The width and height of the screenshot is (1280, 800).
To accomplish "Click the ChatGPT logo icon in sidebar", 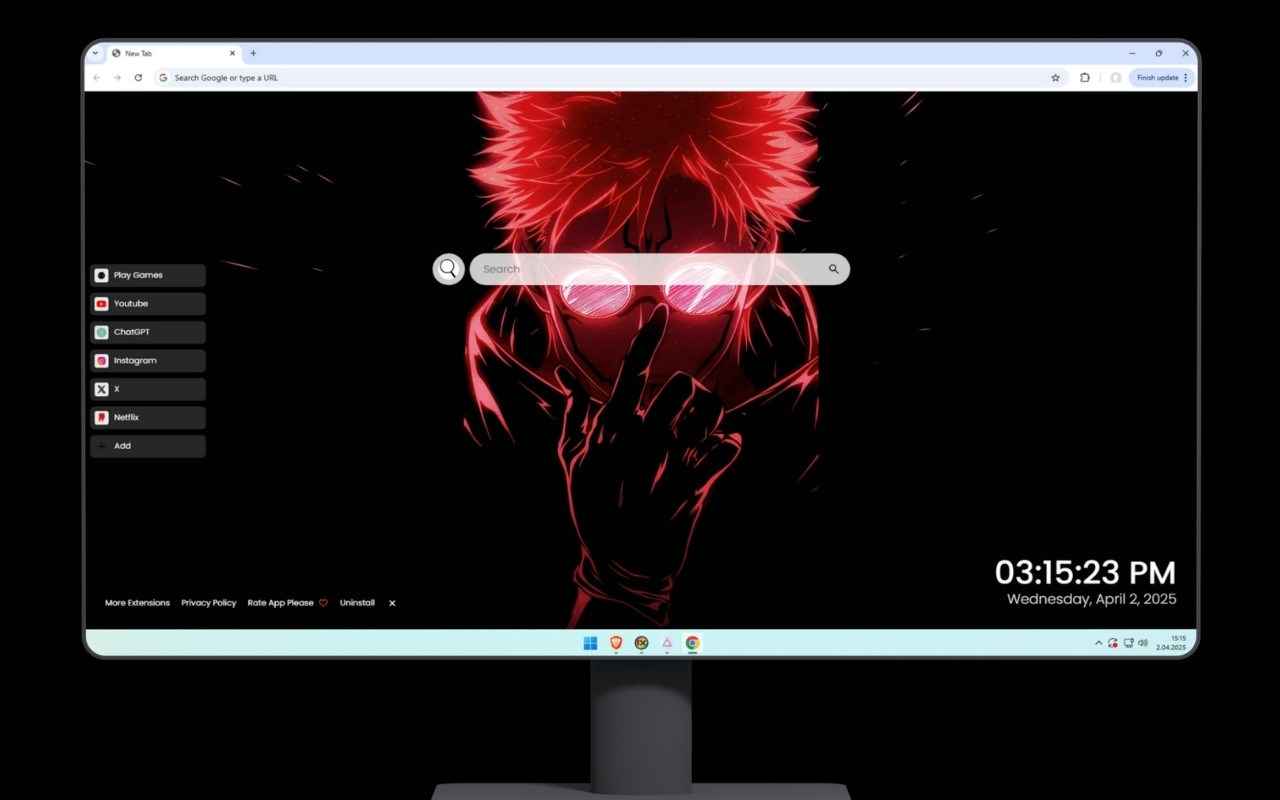I will (101, 332).
